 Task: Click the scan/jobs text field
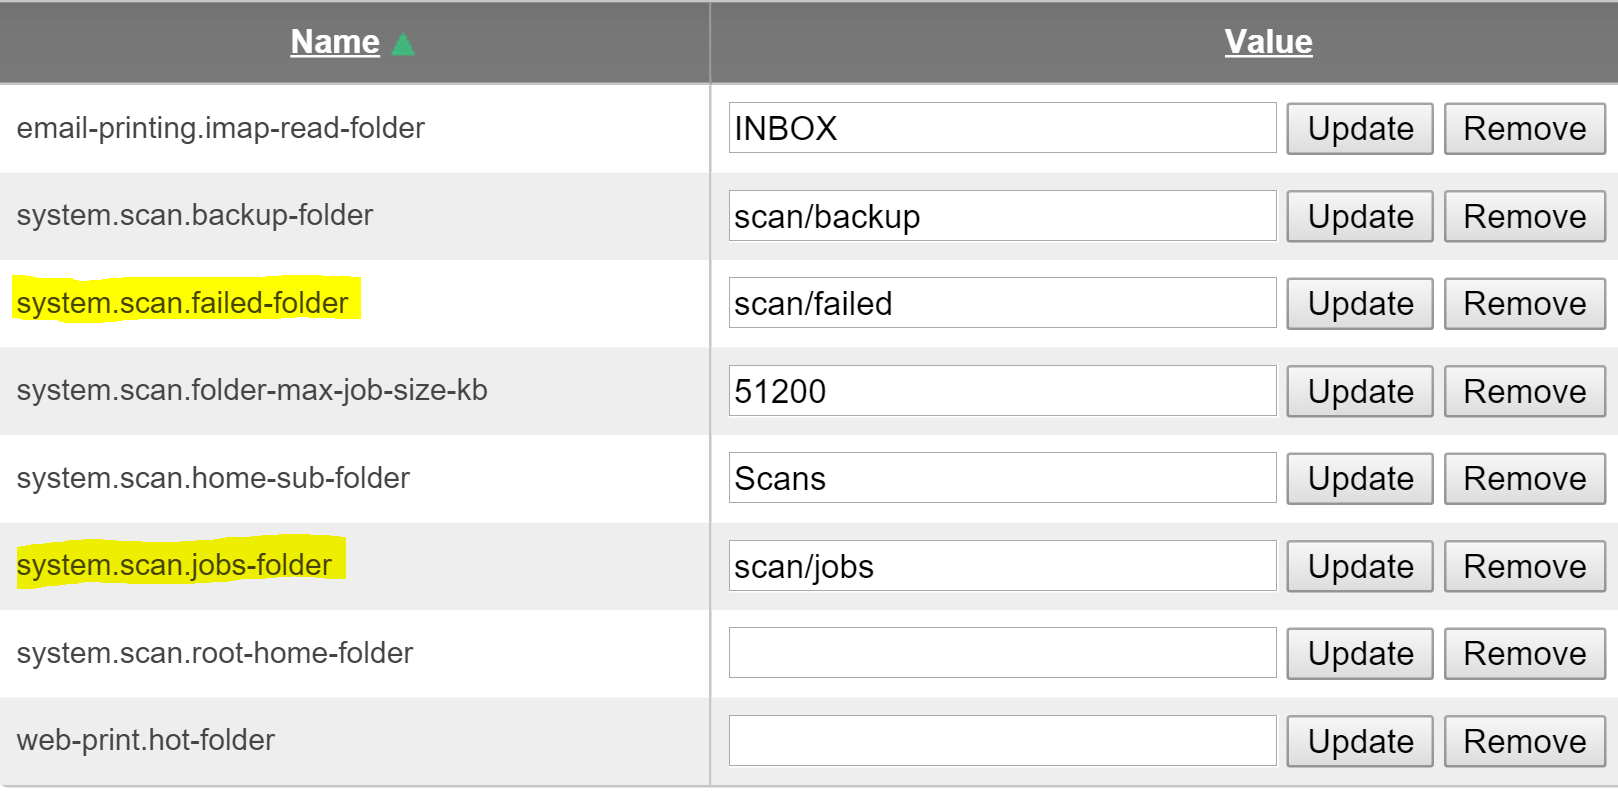coord(1002,566)
